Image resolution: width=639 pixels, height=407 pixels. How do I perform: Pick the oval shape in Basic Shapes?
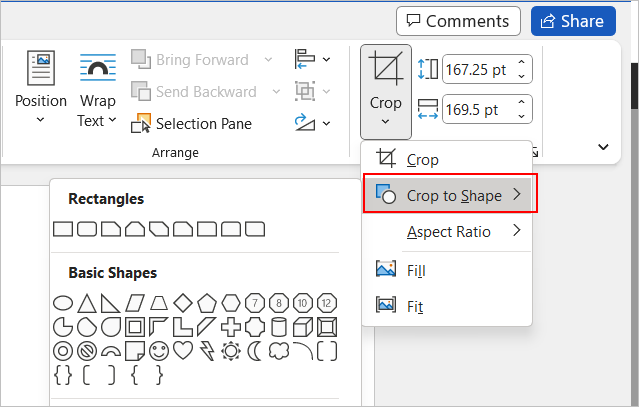62,302
